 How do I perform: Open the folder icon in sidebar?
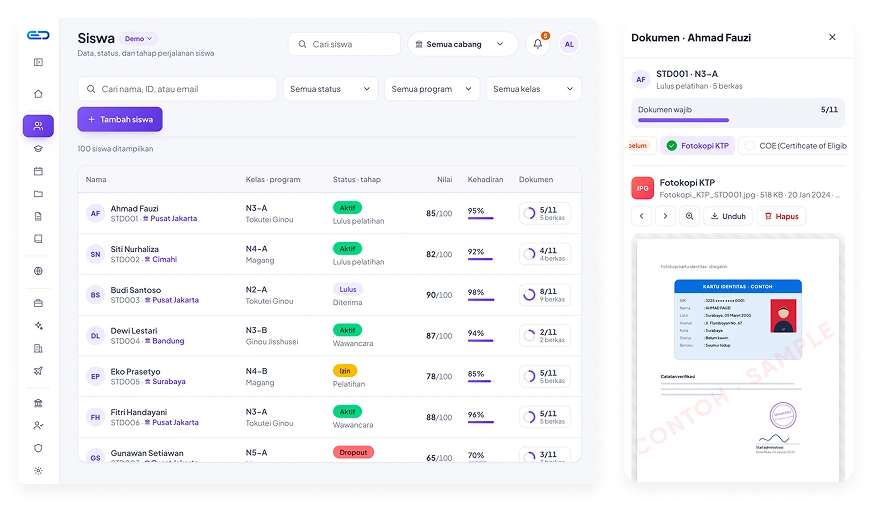[x=38, y=194]
